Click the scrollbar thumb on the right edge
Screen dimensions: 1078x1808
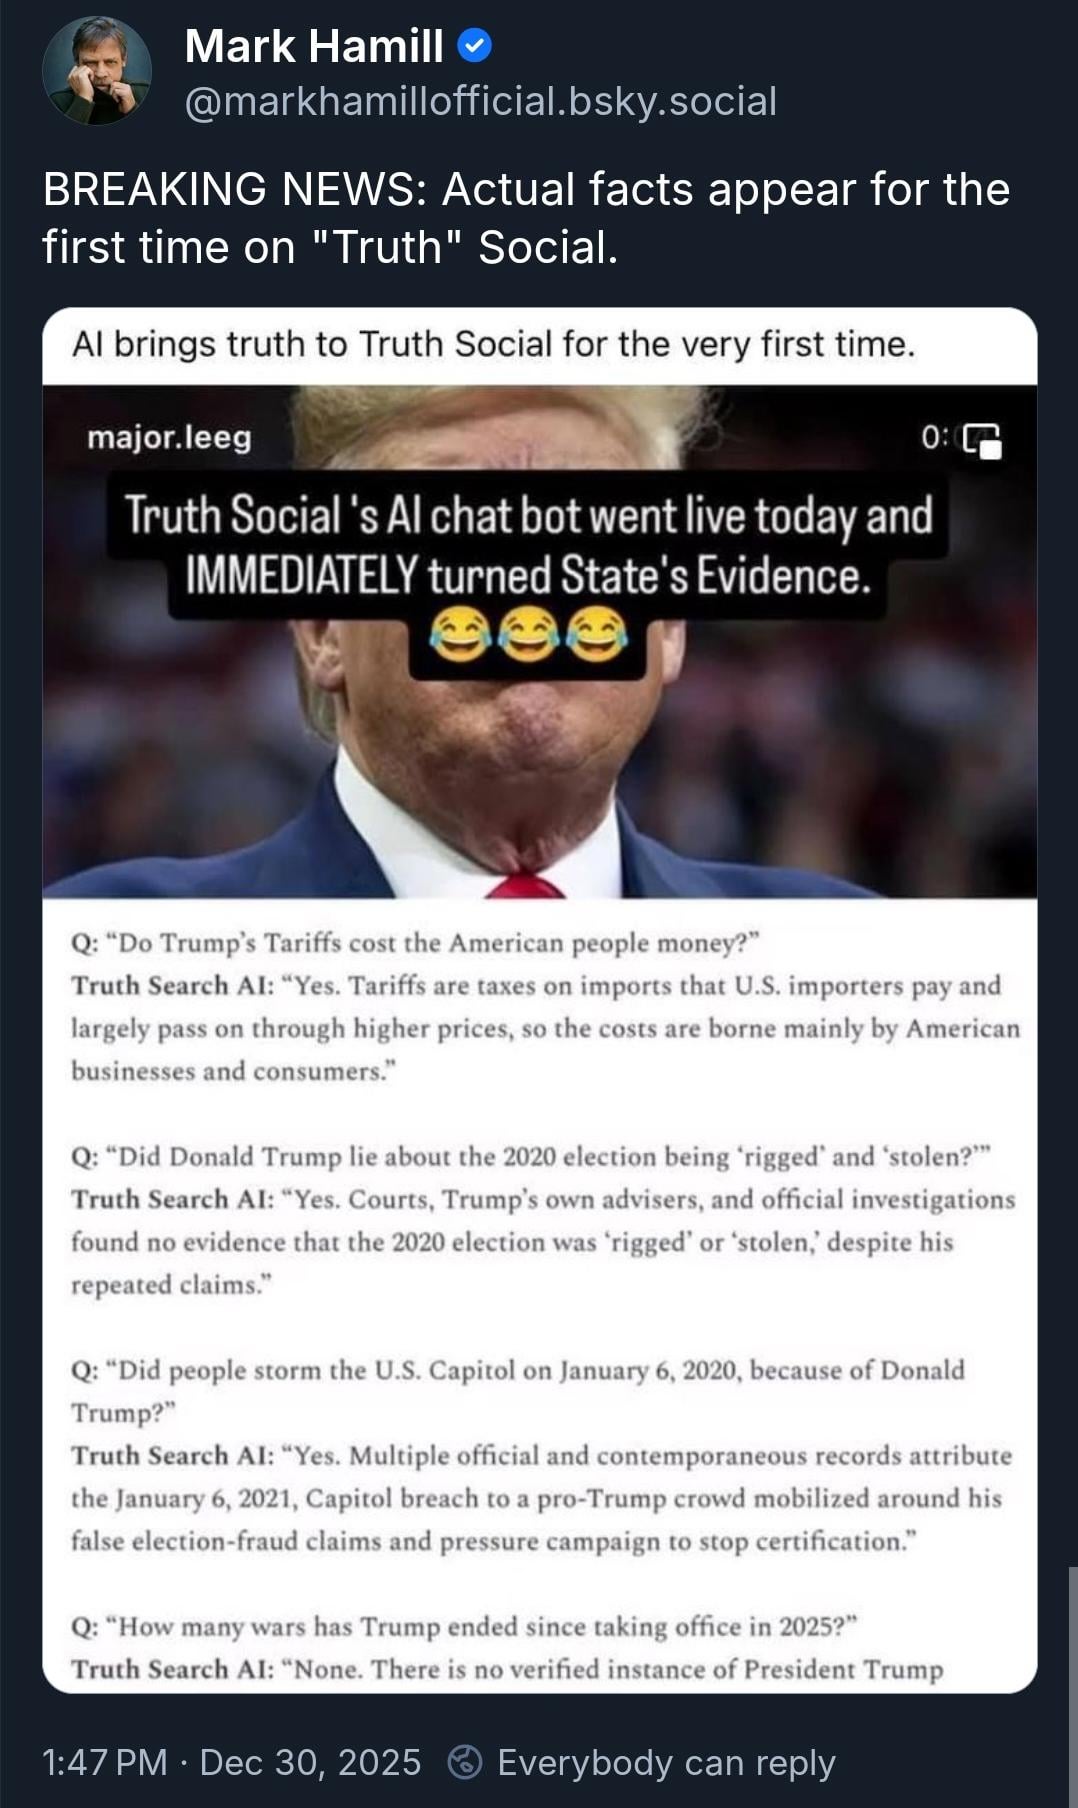[x=1072, y=1686]
